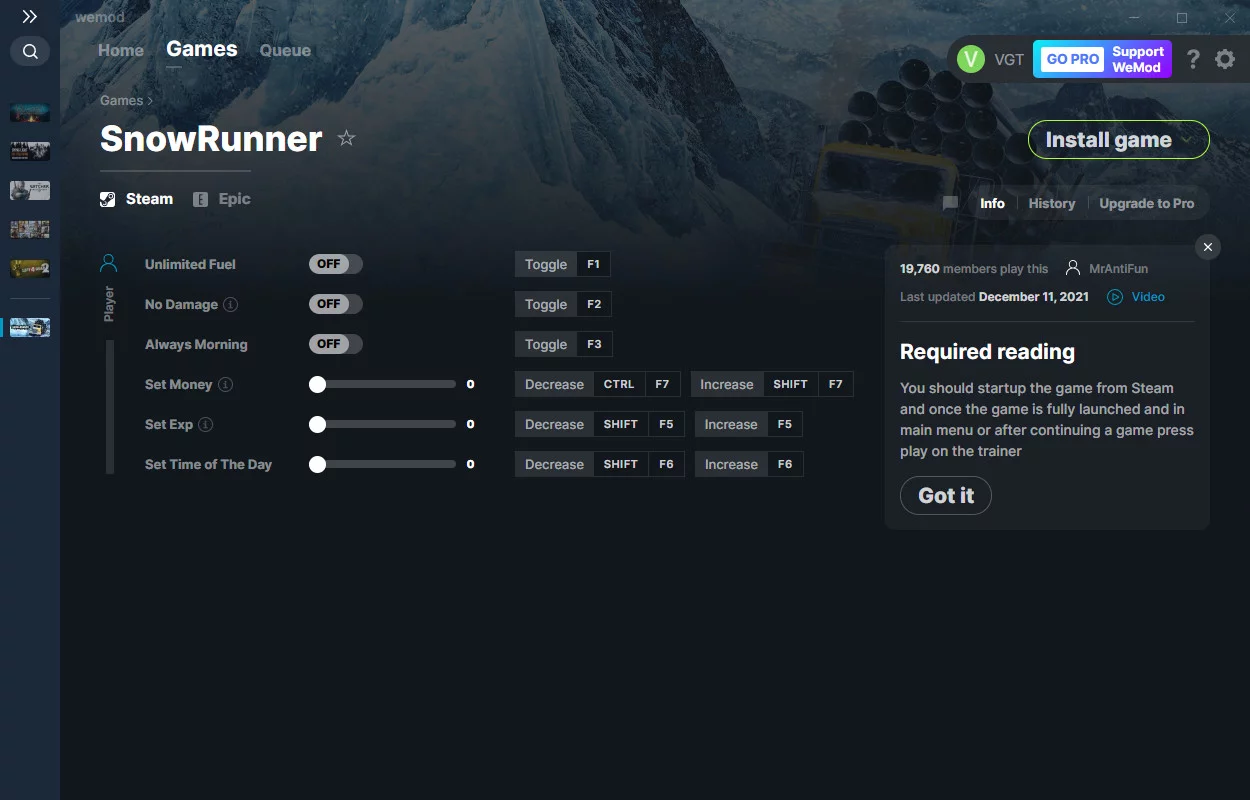Click the VGT user avatar
The image size is (1250, 800).
click(x=971, y=59)
